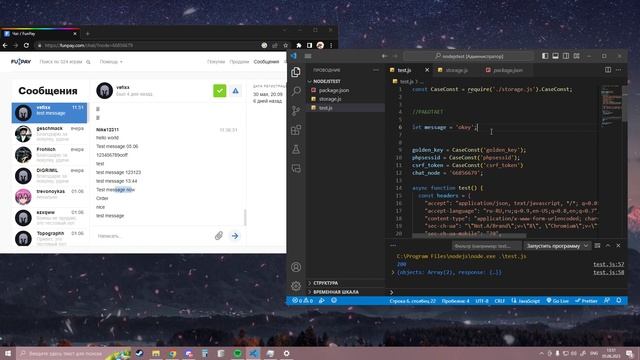Open the Сообщения link on FunPay
Screen dimensions: 640x360
point(266,62)
